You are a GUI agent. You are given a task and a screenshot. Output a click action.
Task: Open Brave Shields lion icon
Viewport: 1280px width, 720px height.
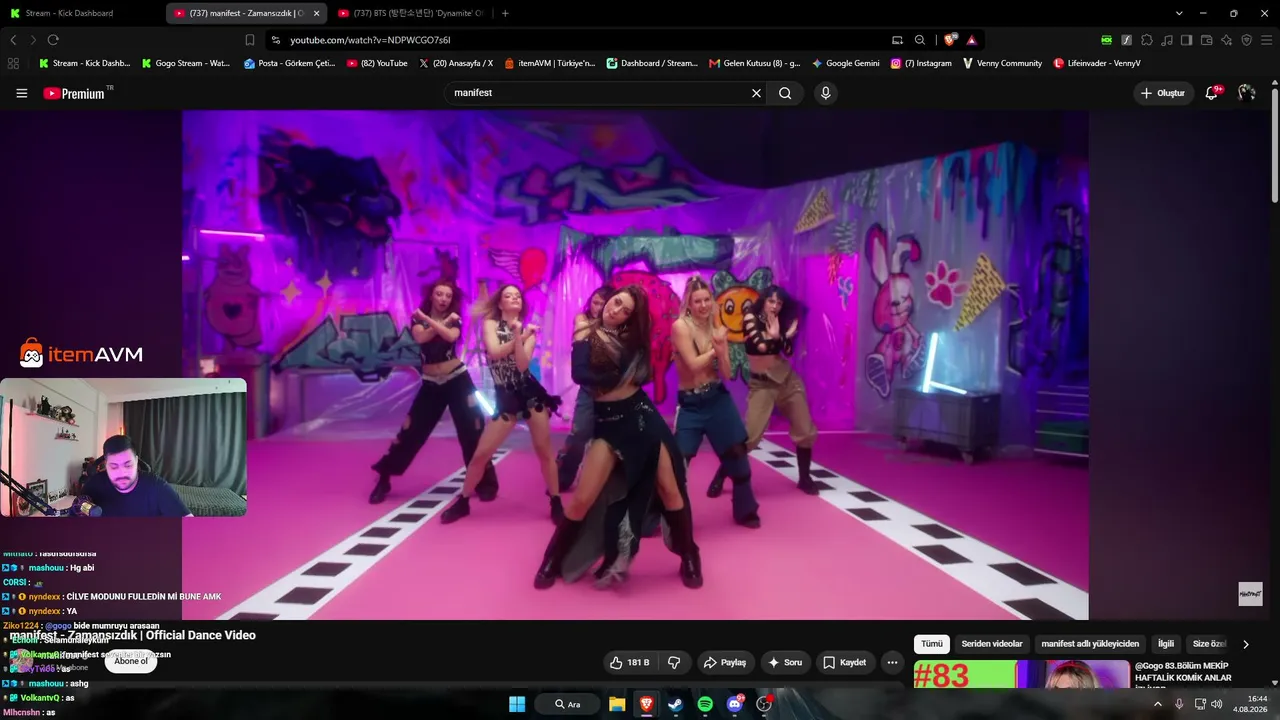[x=949, y=40]
